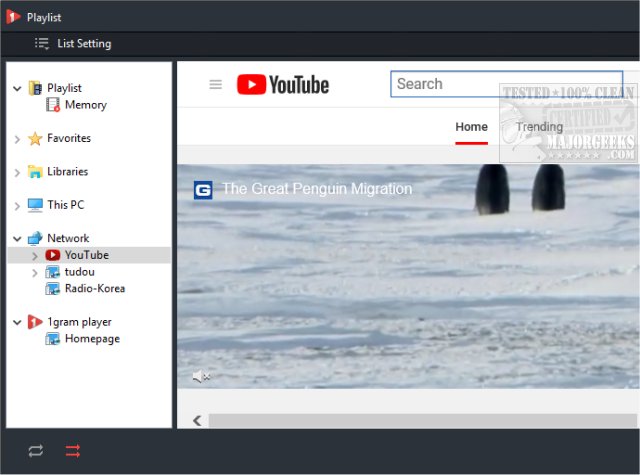Click the YouTube hamburger menu icon
This screenshot has width=640, height=475.
click(x=215, y=84)
